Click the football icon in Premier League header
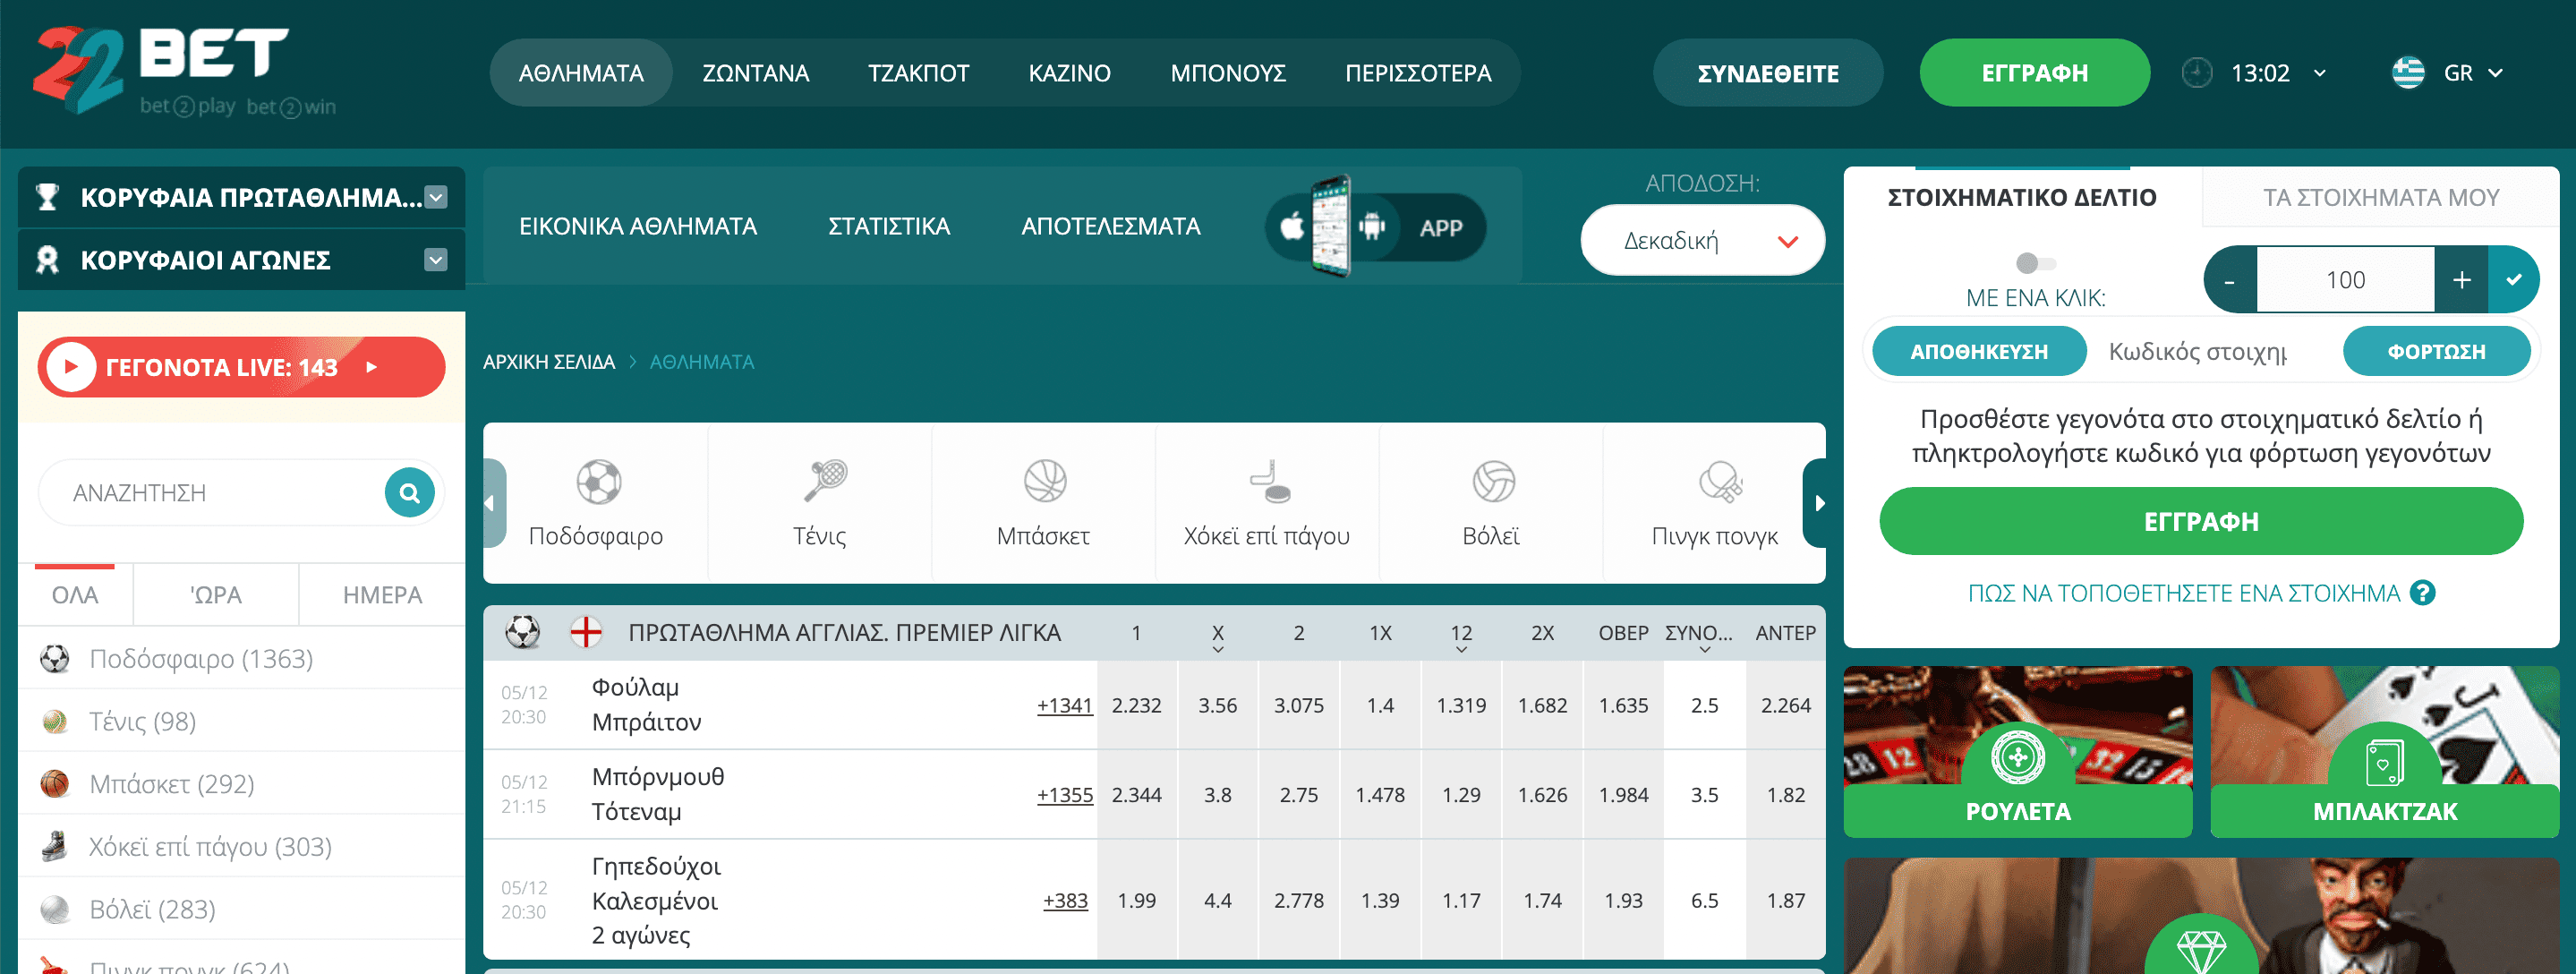The image size is (2576, 974). [522, 632]
